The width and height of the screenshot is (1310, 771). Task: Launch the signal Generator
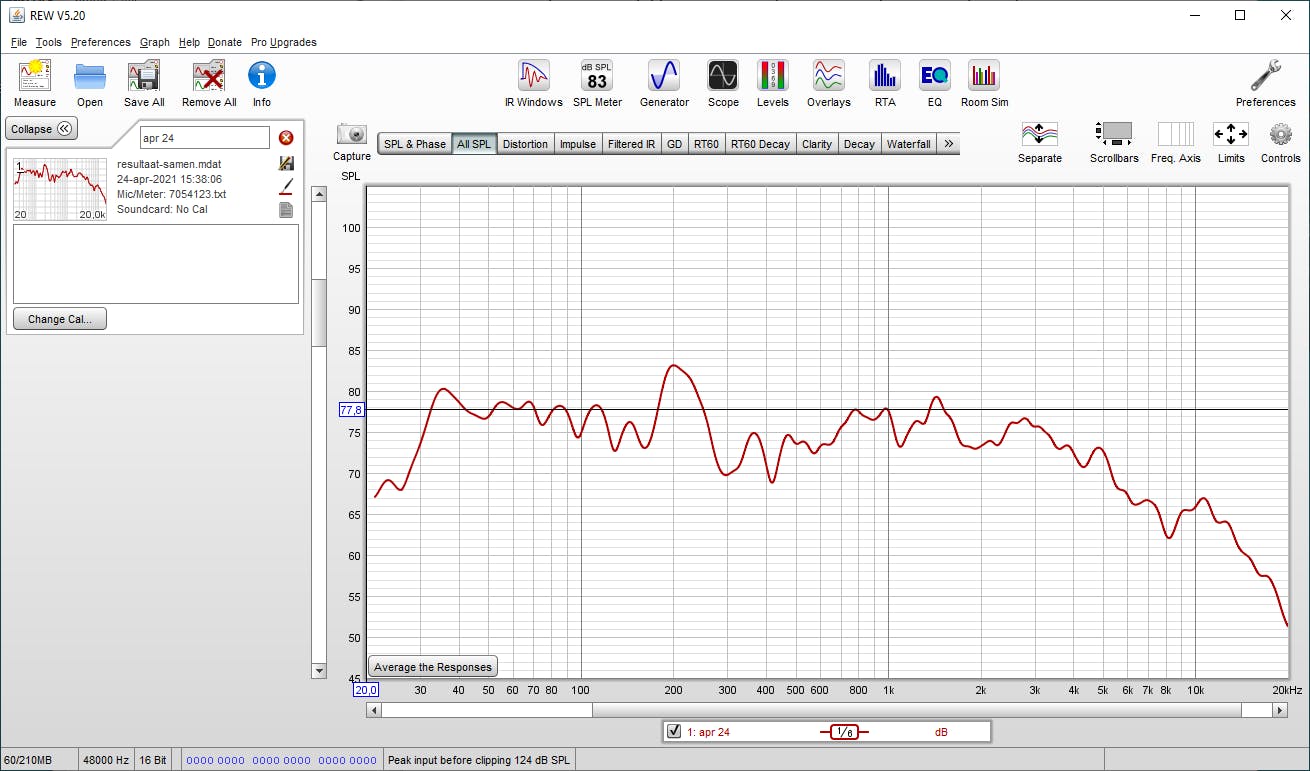(664, 77)
